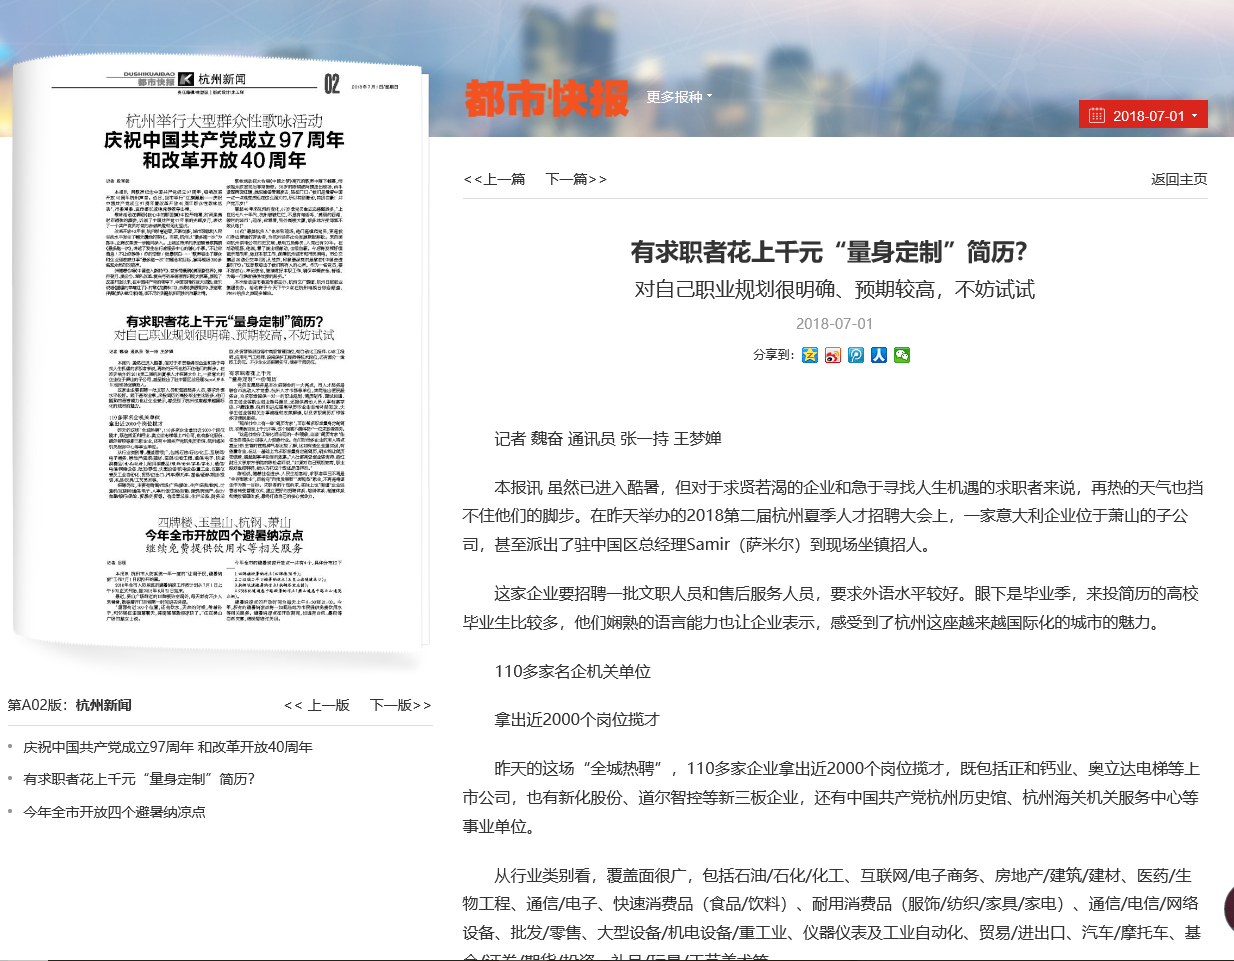Click 今年全市开放四个避暑纳凉点 headline on newspaper page
This screenshot has height=961, width=1234.
tap(224, 535)
